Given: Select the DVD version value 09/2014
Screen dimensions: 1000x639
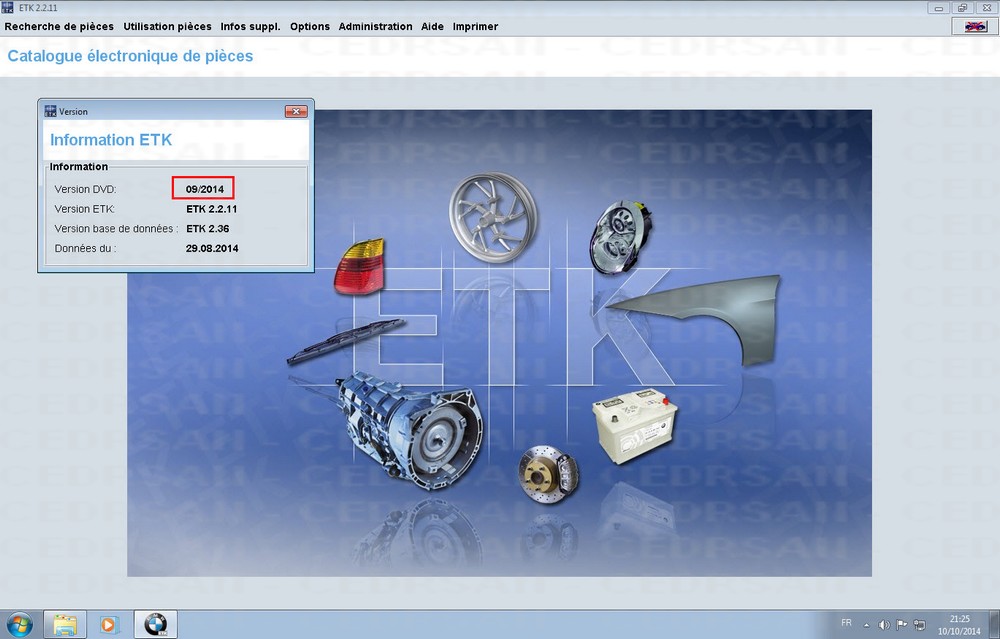Looking at the screenshot, I should pyautogui.click(x=205, y=189).
